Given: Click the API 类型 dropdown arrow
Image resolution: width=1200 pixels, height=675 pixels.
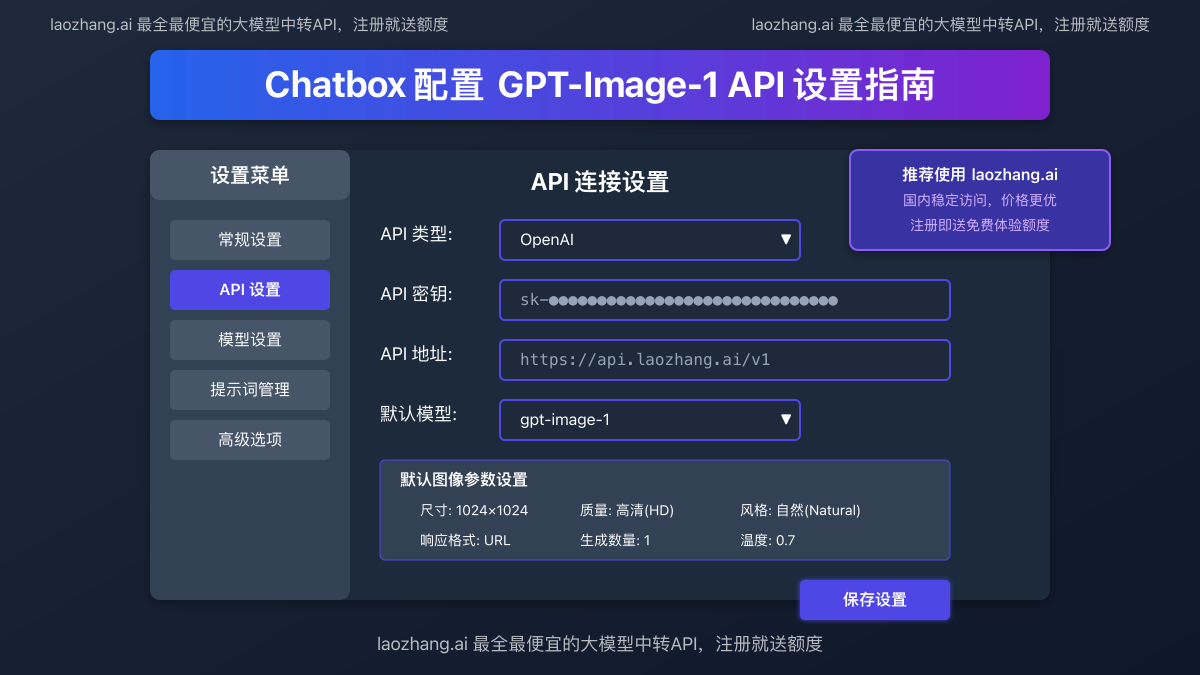Looking at the screenshot, I should tap(785, 240).
